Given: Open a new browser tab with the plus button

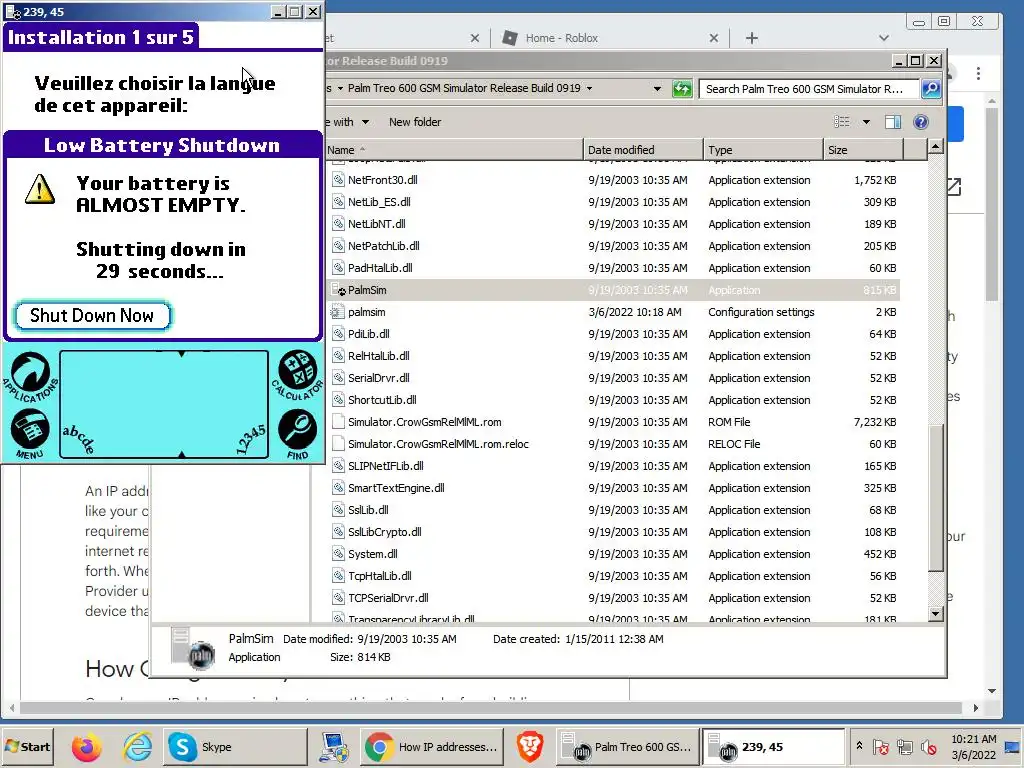Looking at the screenshot, I should tap(752, 38).
